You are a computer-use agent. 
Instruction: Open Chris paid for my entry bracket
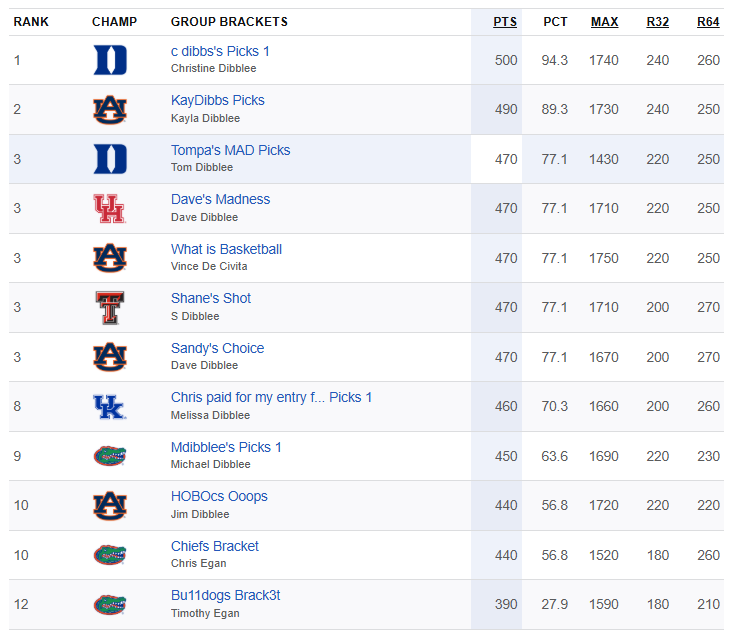pos(272,397)
